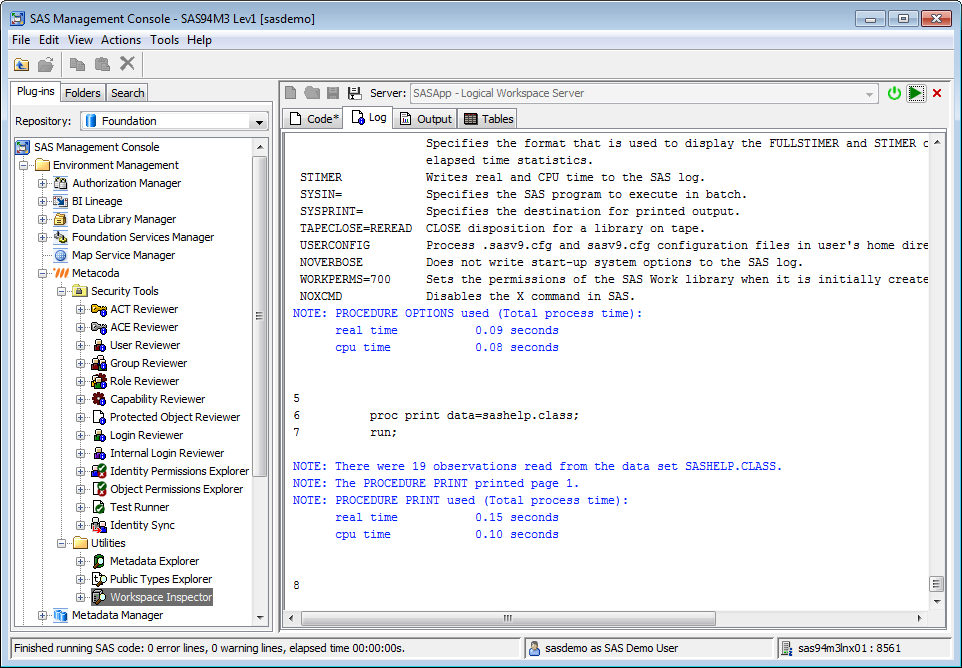Screen dimensions: 962x668
Task: Click the Identity Sync icon
Action: (x=99, y=525)
